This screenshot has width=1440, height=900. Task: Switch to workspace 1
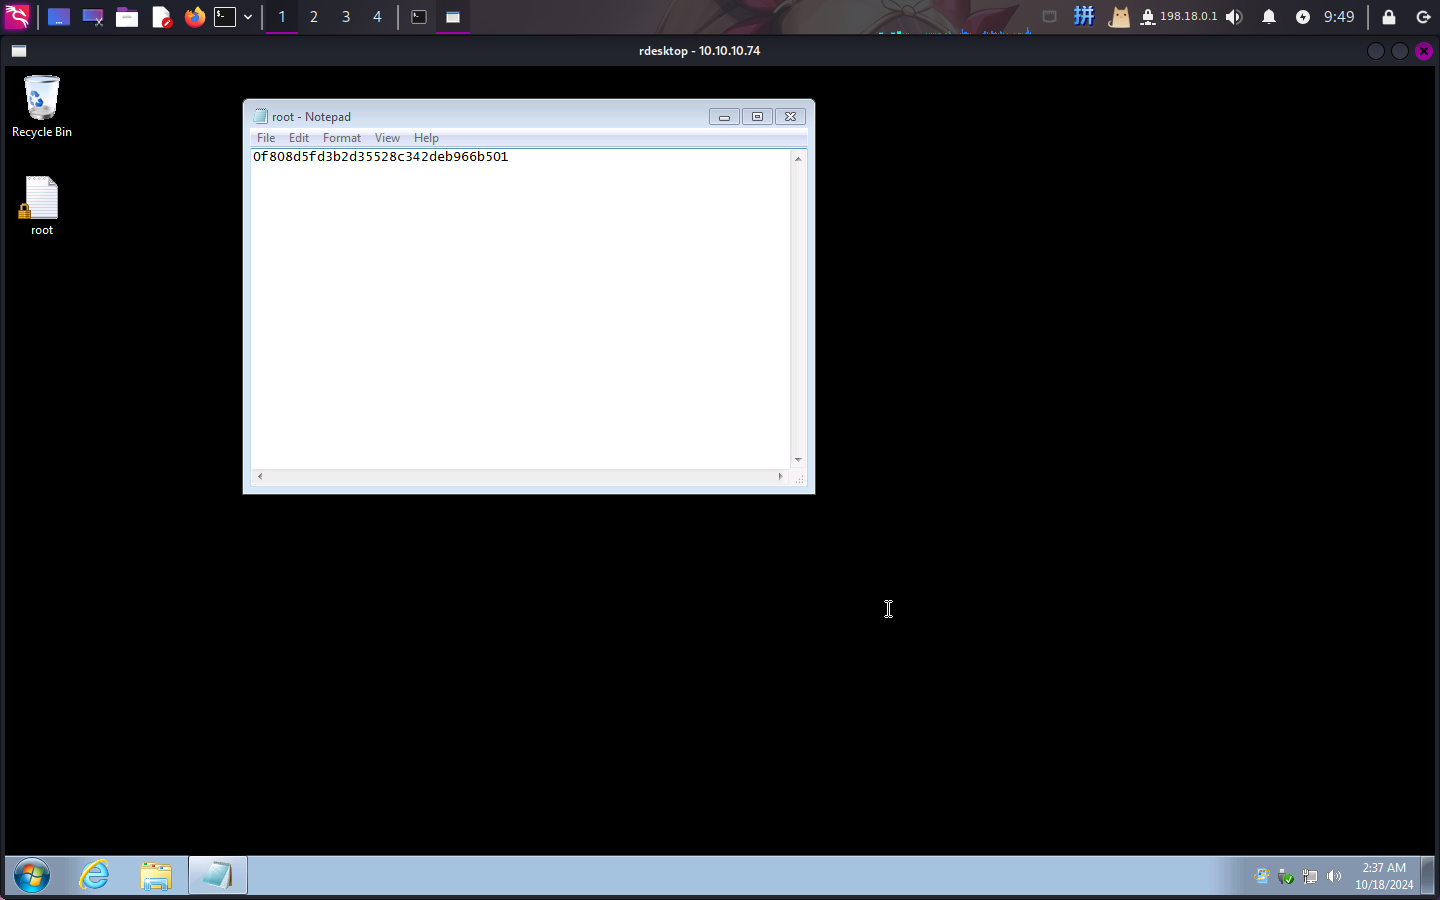(282, 17)
